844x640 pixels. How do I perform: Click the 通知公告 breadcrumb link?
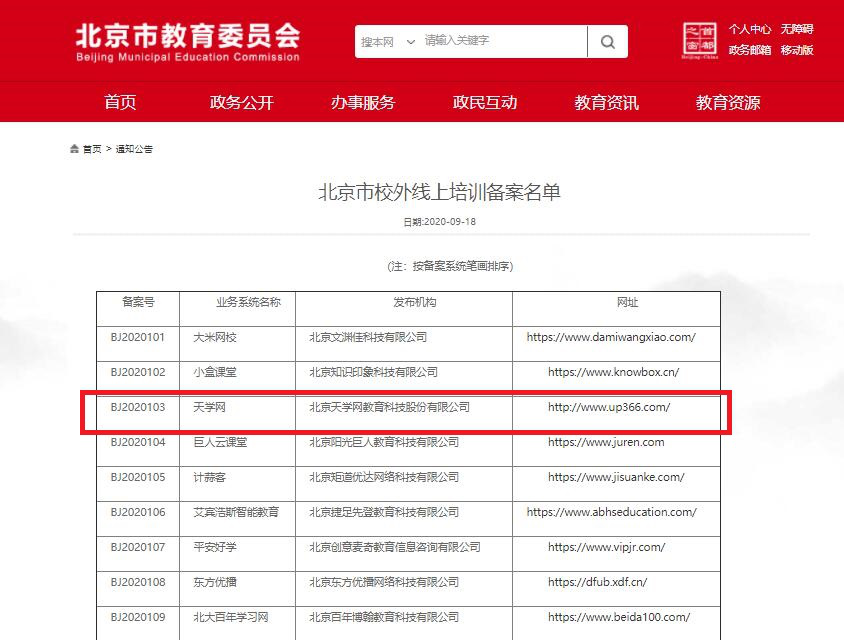[134, 149]
